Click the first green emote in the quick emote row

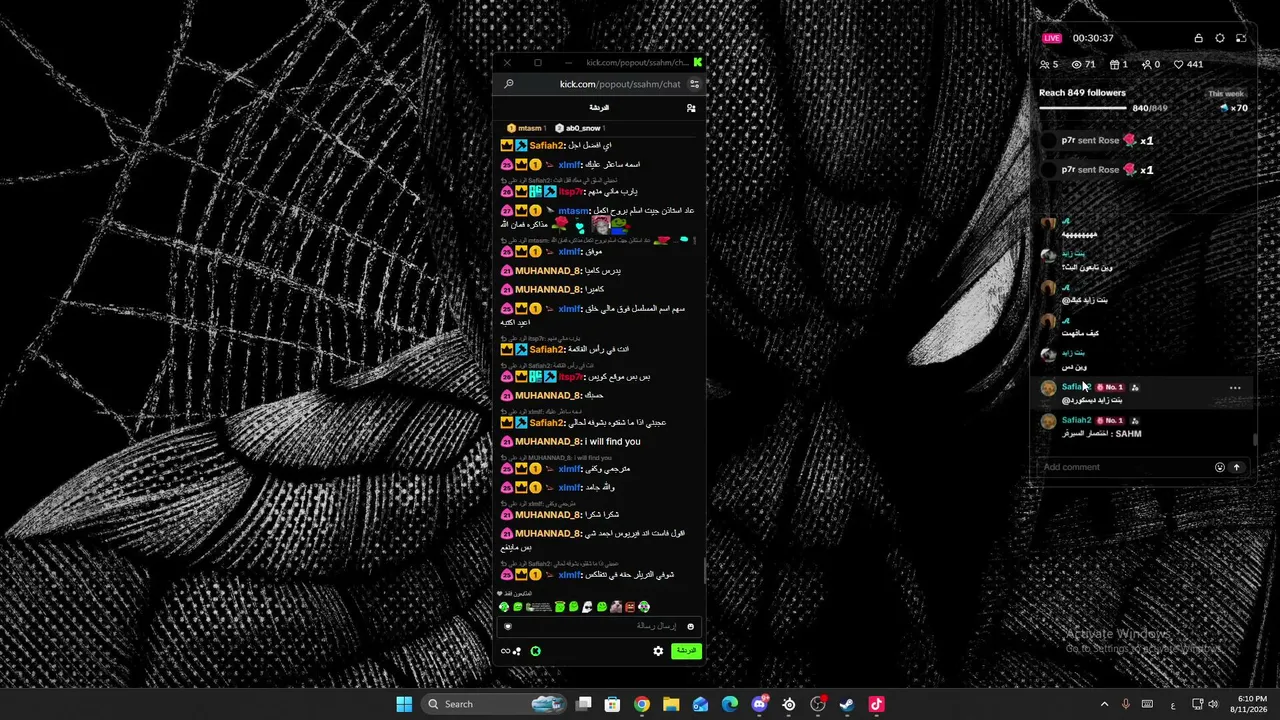tap(504, 607)
